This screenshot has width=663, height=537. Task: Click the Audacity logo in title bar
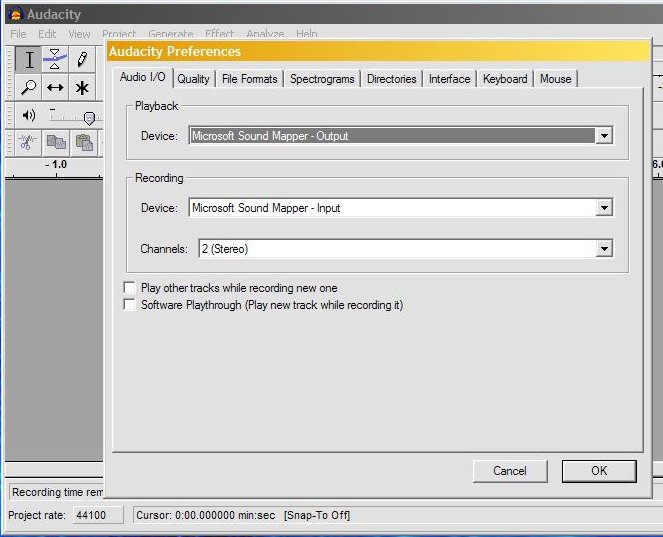pyautogui.click(x=15, y=15)
